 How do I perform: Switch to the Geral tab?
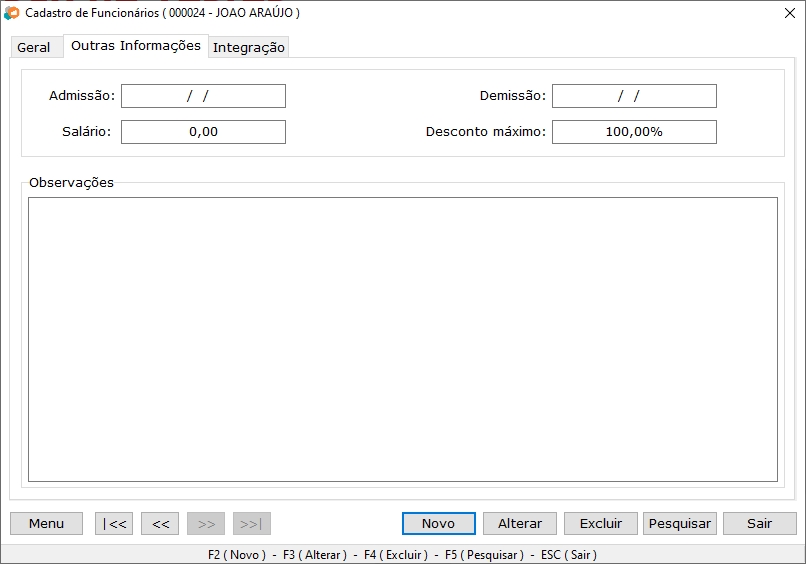point(34,47)
